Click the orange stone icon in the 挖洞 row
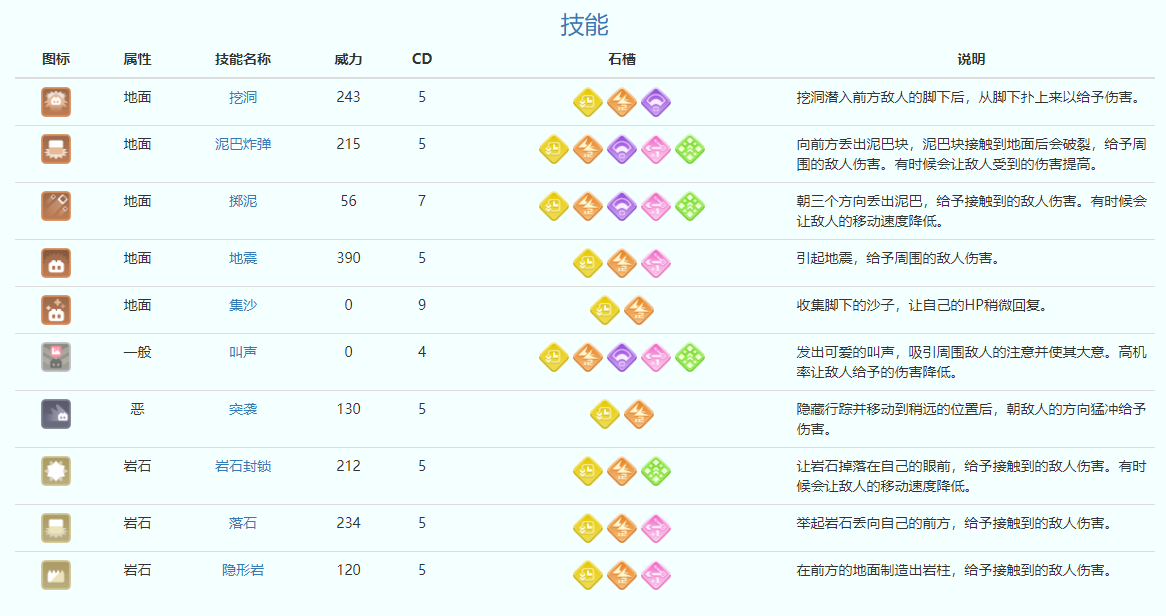Screen dimensions: 1166x616 tap(622, 102)
